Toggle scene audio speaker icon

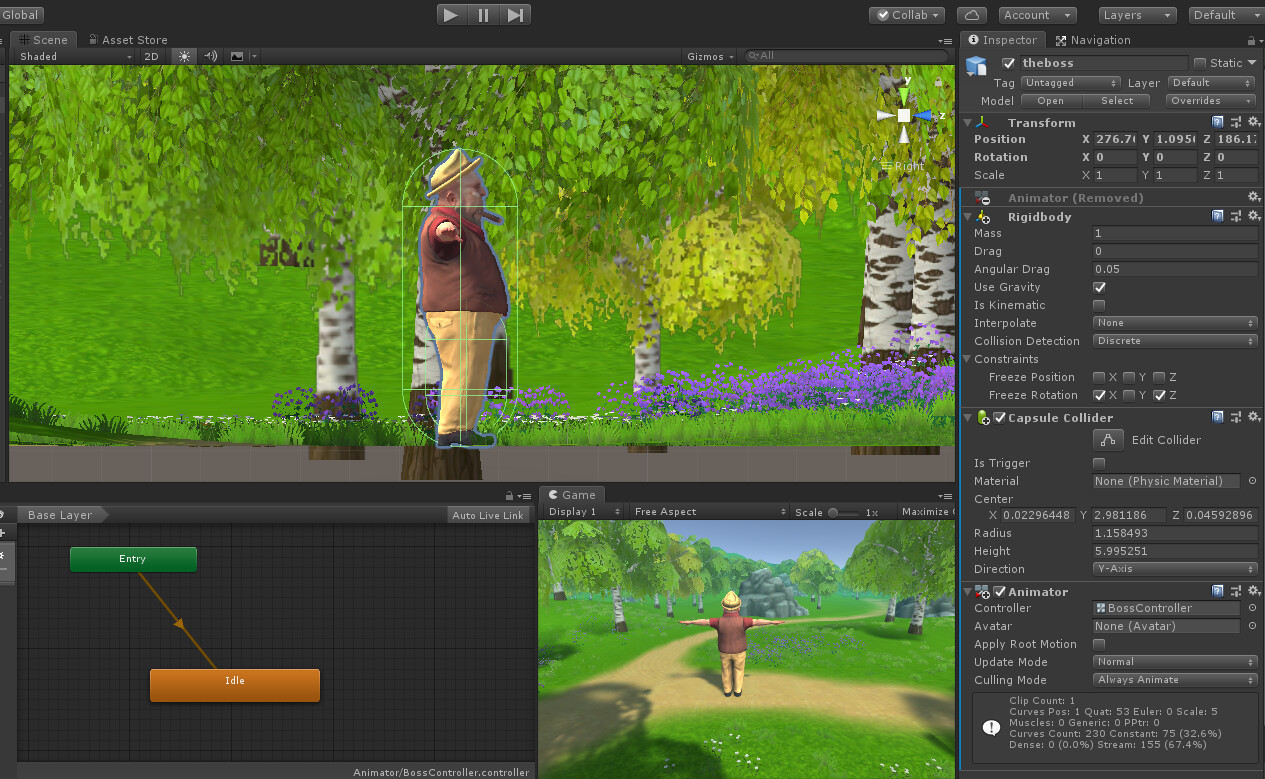(x=210, y=57)
